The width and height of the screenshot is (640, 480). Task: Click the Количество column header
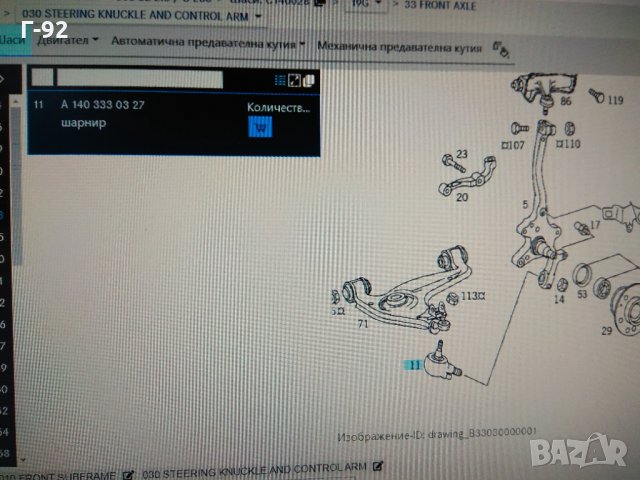(x=278, y=106)
